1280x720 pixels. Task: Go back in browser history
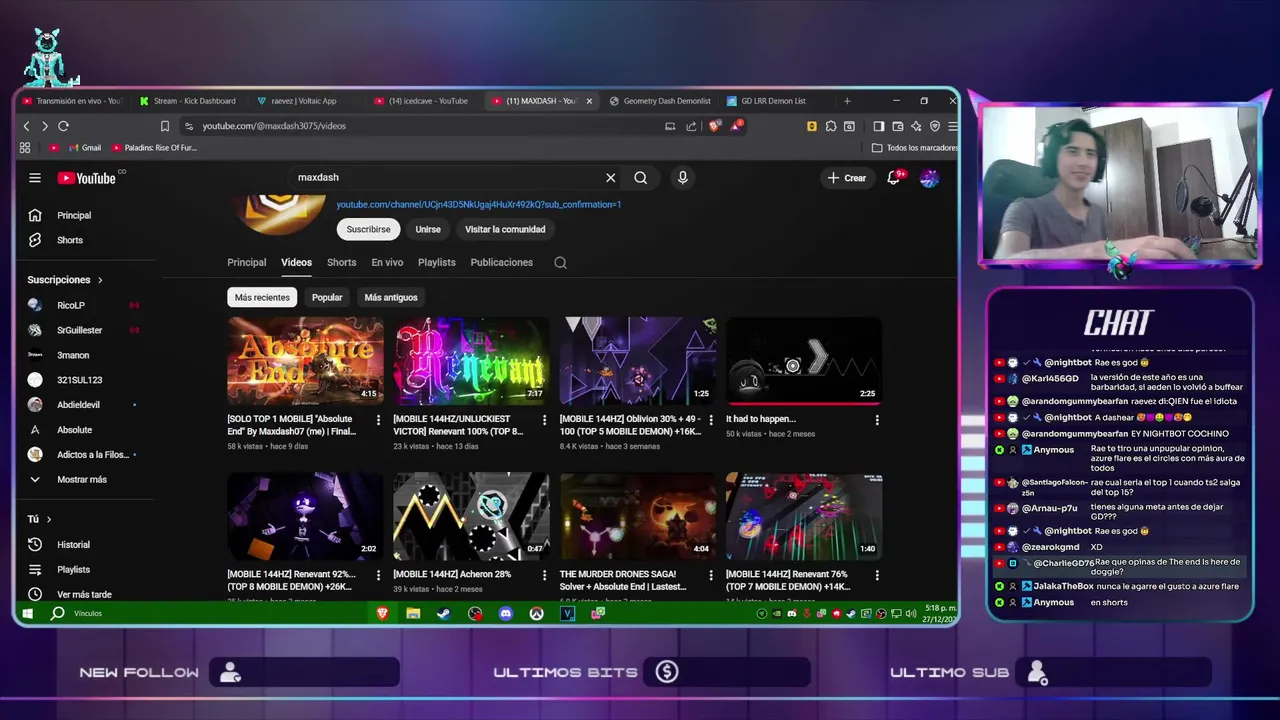(27, 126)
